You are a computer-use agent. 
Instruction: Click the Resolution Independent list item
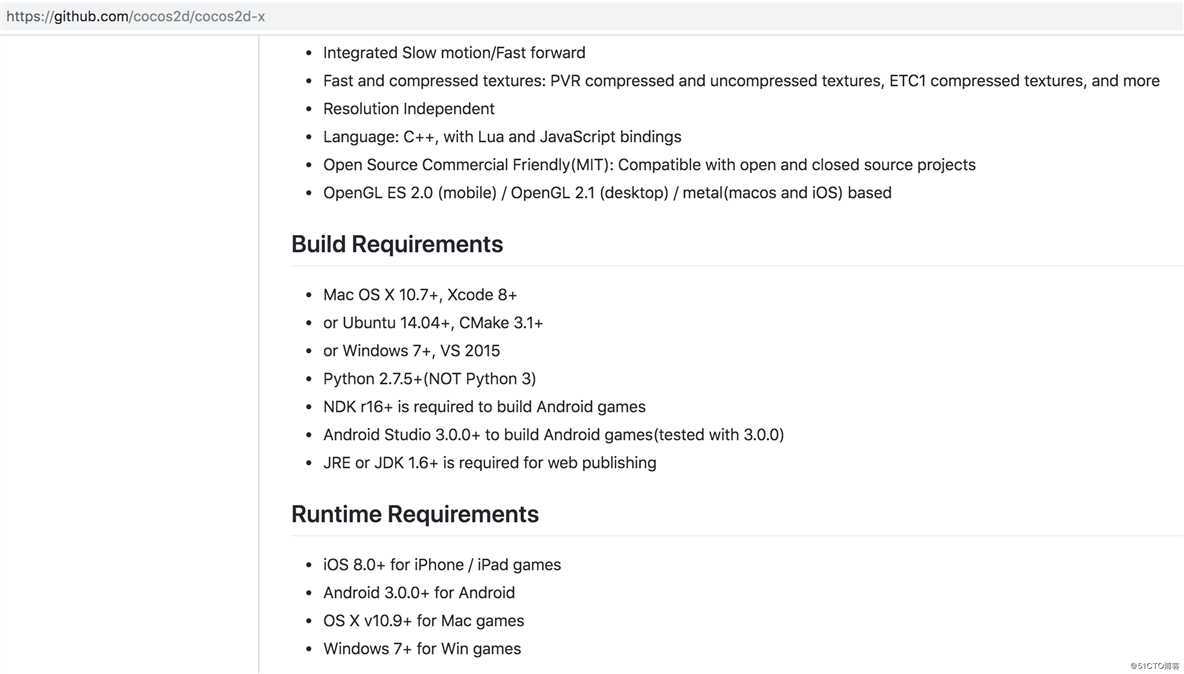pyautogui.click(x=409, y=109)
